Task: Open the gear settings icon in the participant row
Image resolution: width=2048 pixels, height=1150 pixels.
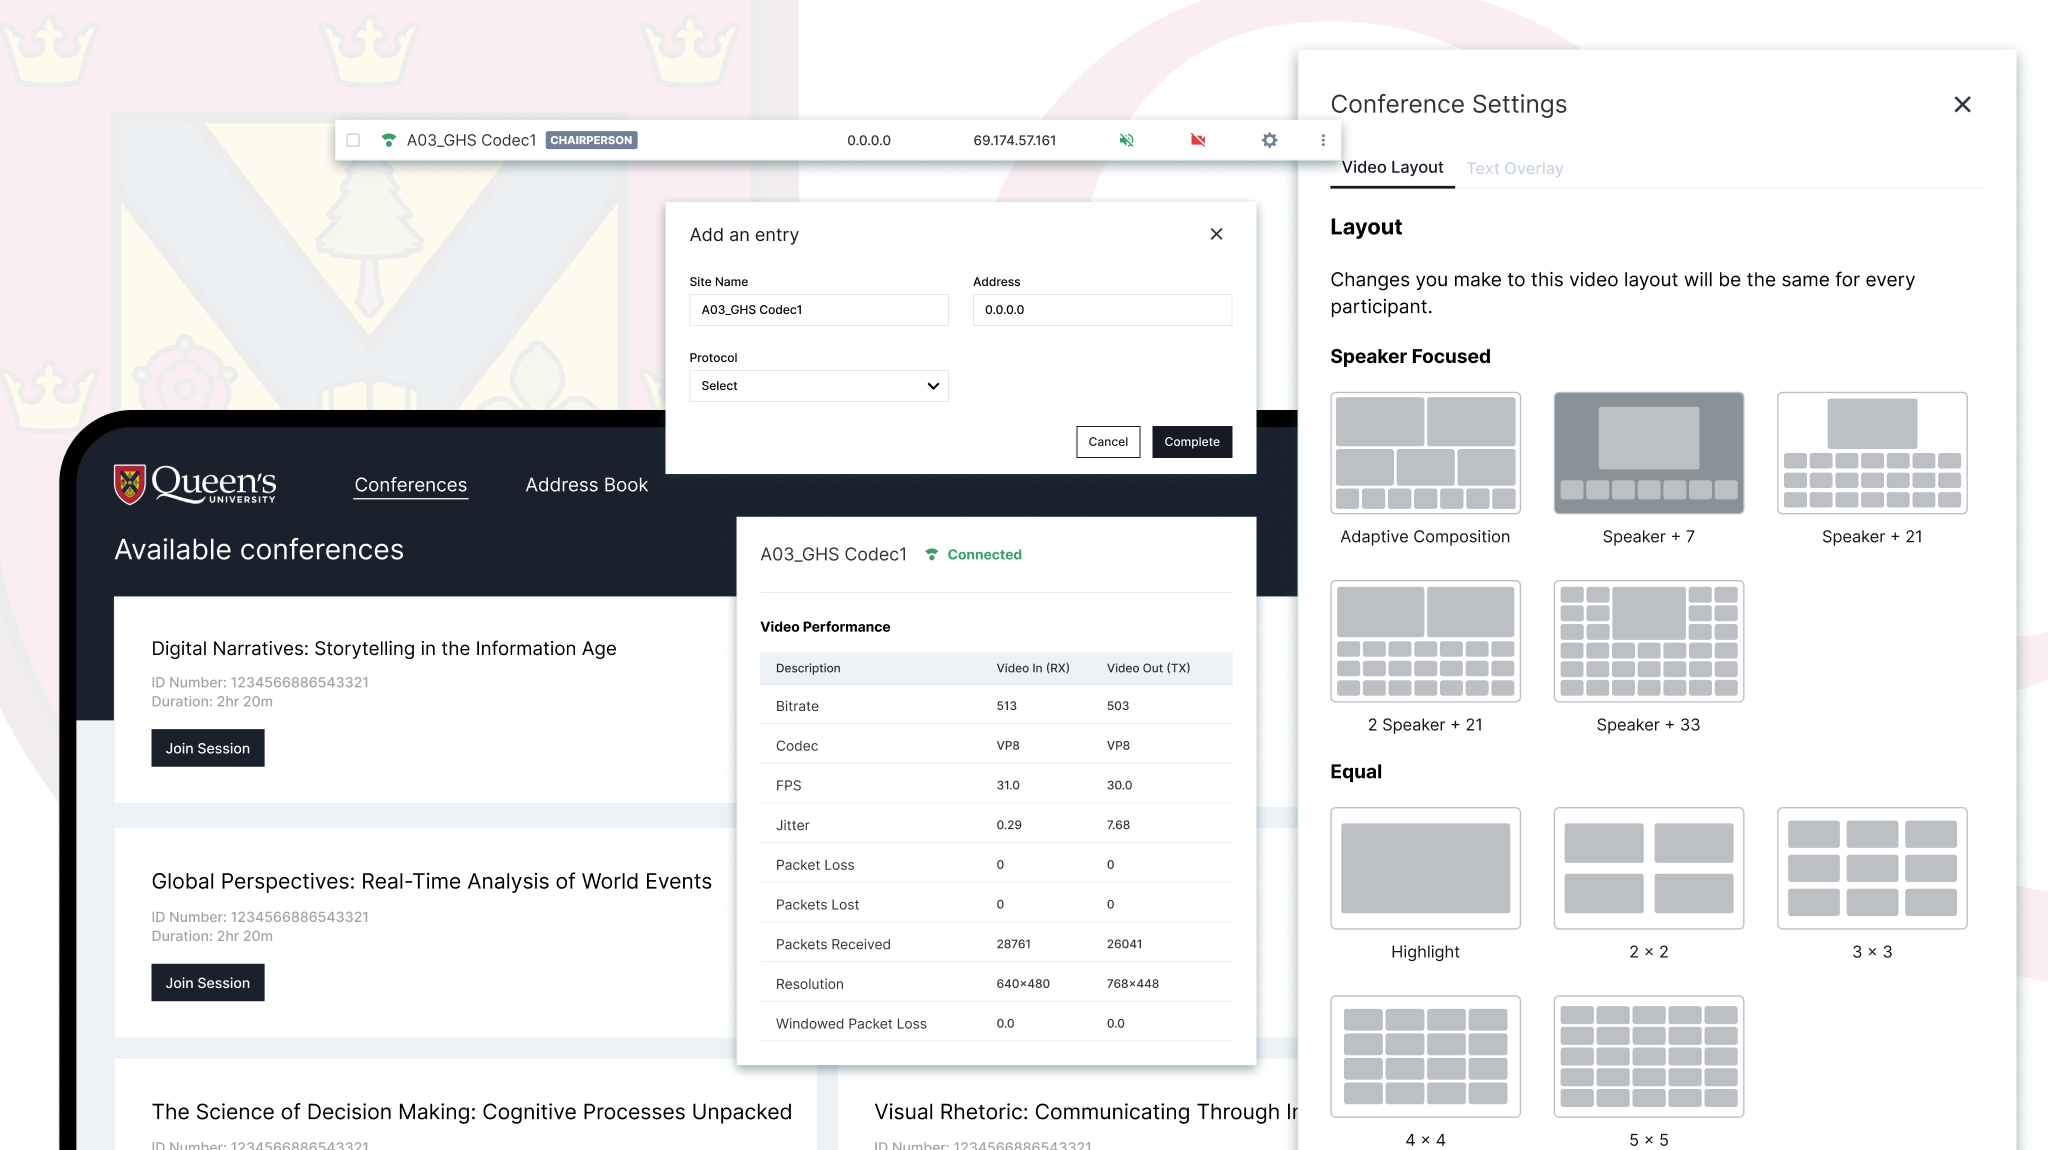Action: point(1269,140)
